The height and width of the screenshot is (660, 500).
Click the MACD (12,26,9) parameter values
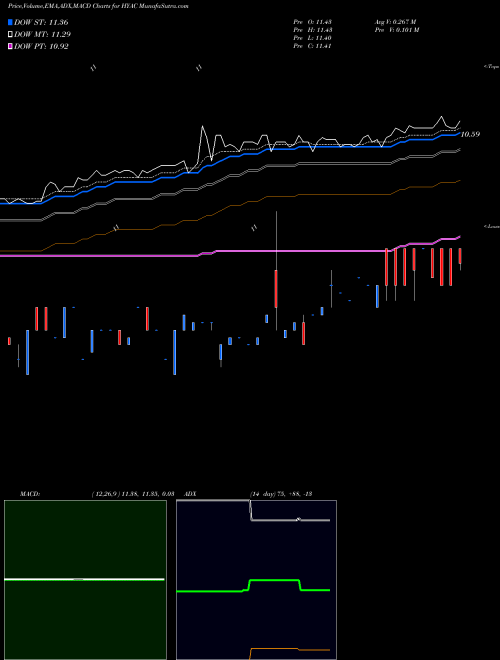133,494
